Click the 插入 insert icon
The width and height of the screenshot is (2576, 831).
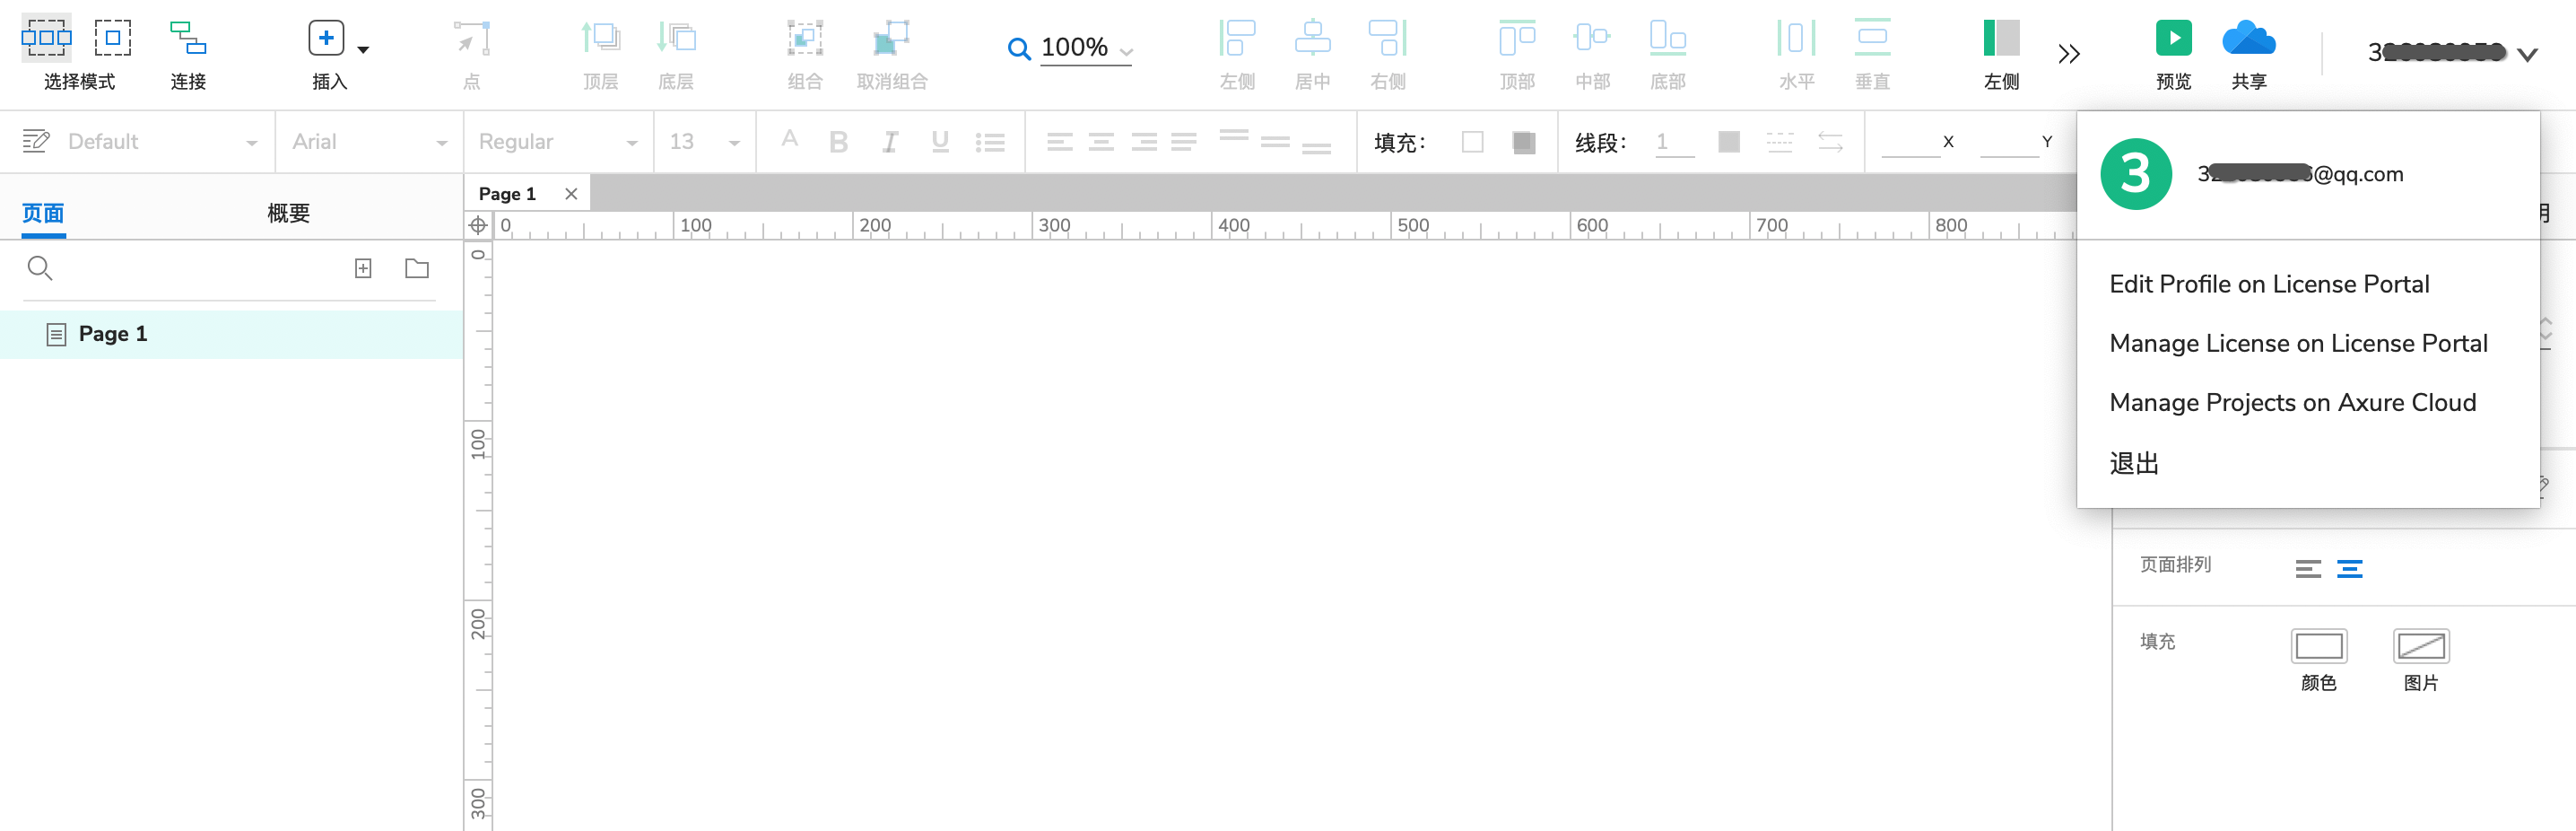click(x=326, y=38)
